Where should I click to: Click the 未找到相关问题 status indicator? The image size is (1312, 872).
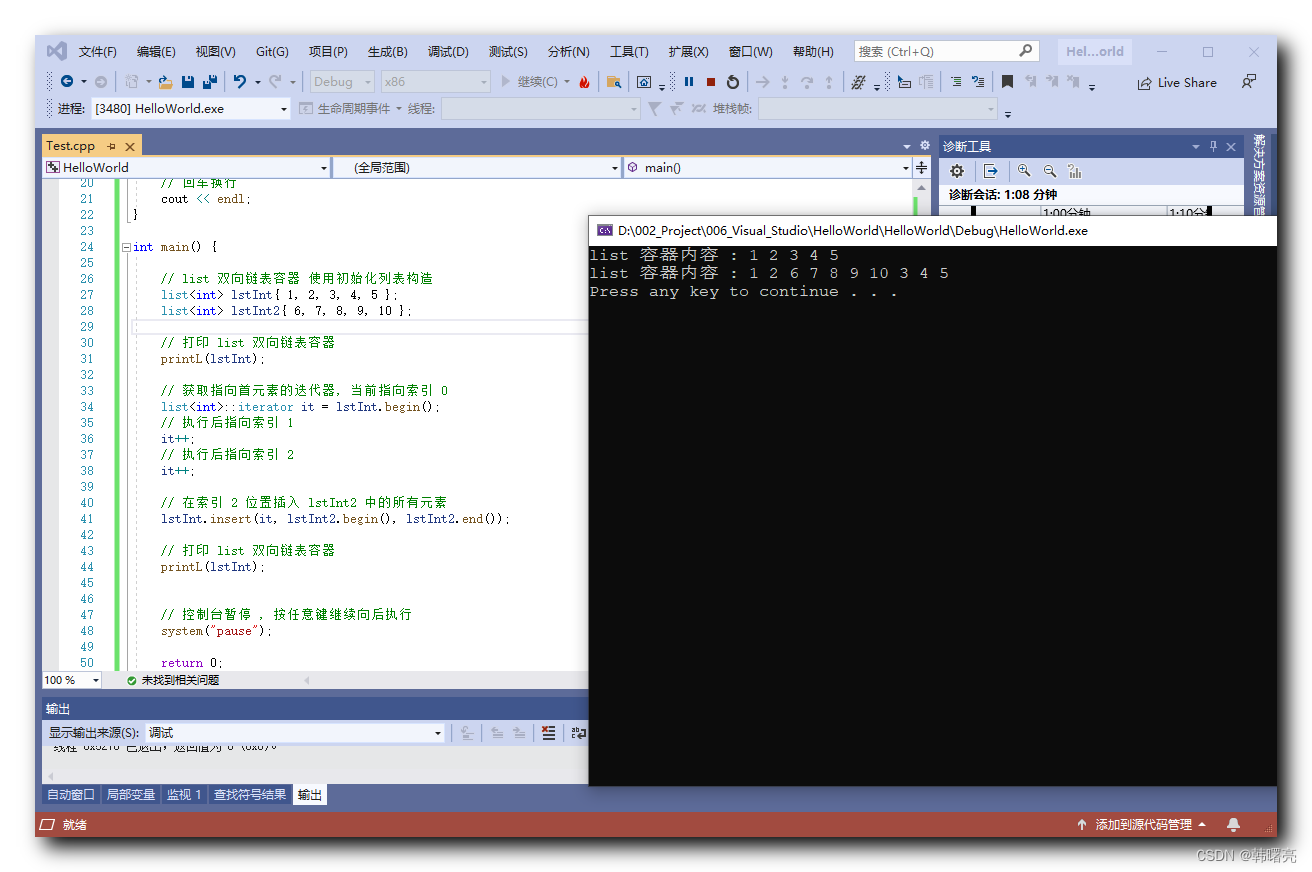point(173,680)
